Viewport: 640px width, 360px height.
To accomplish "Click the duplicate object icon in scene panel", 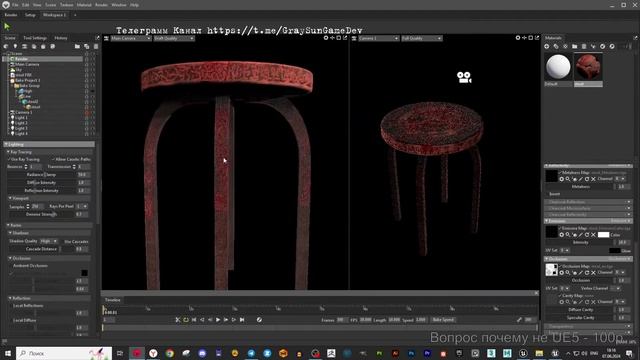I will pyautogui.click(x=87, y=47).
